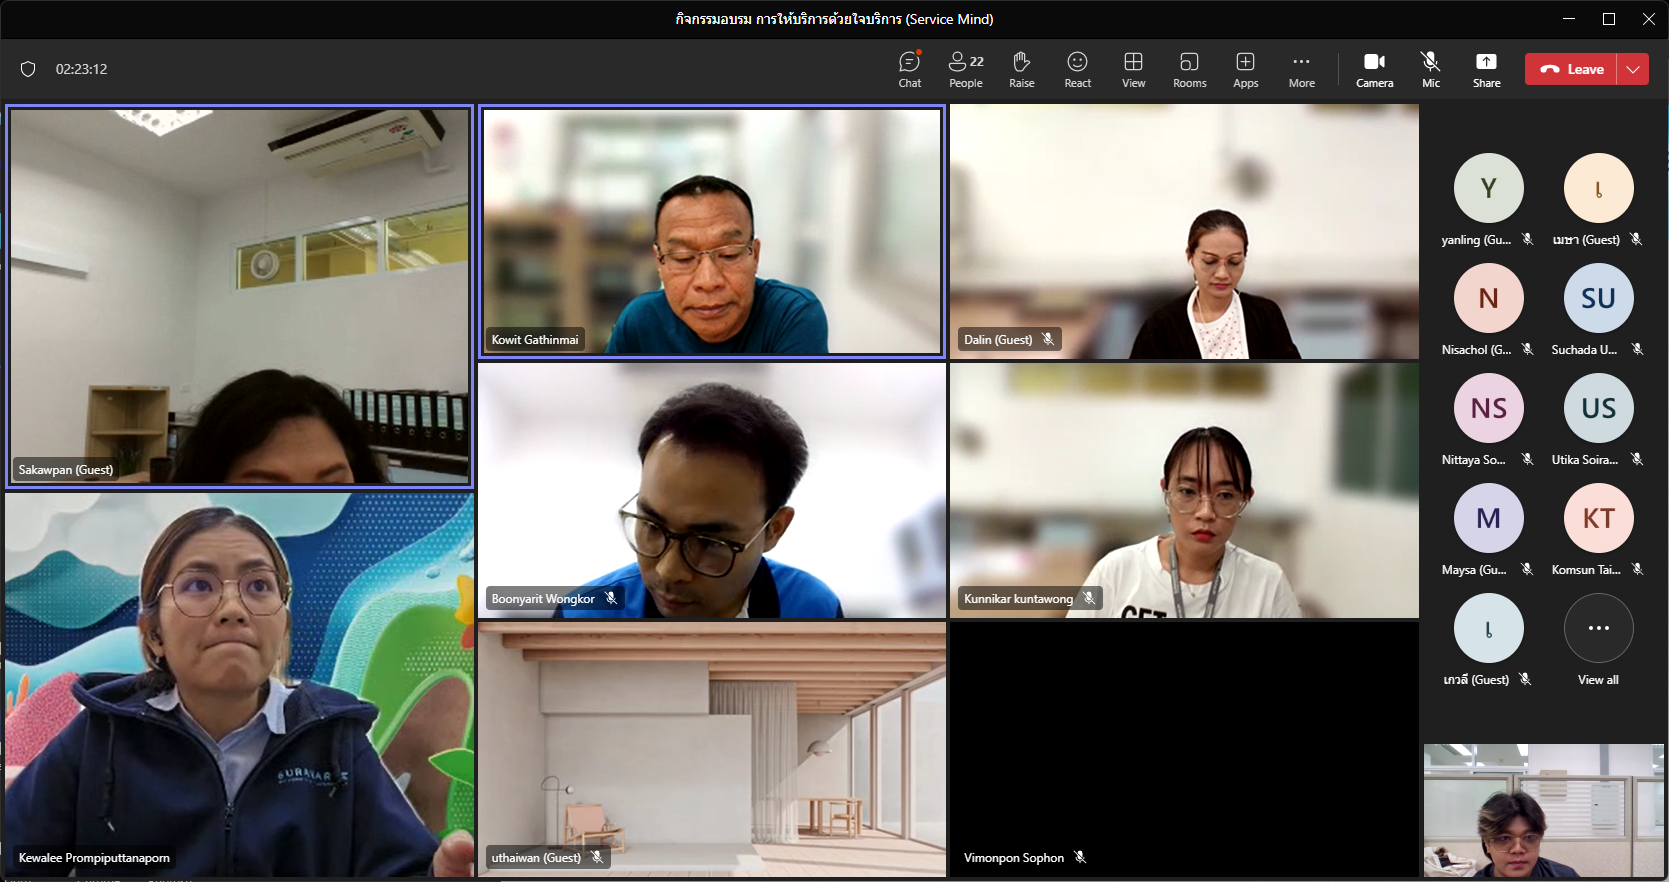Unmute the Mic
This screenshot has width=1669, height=882.
coord(1430,69)
